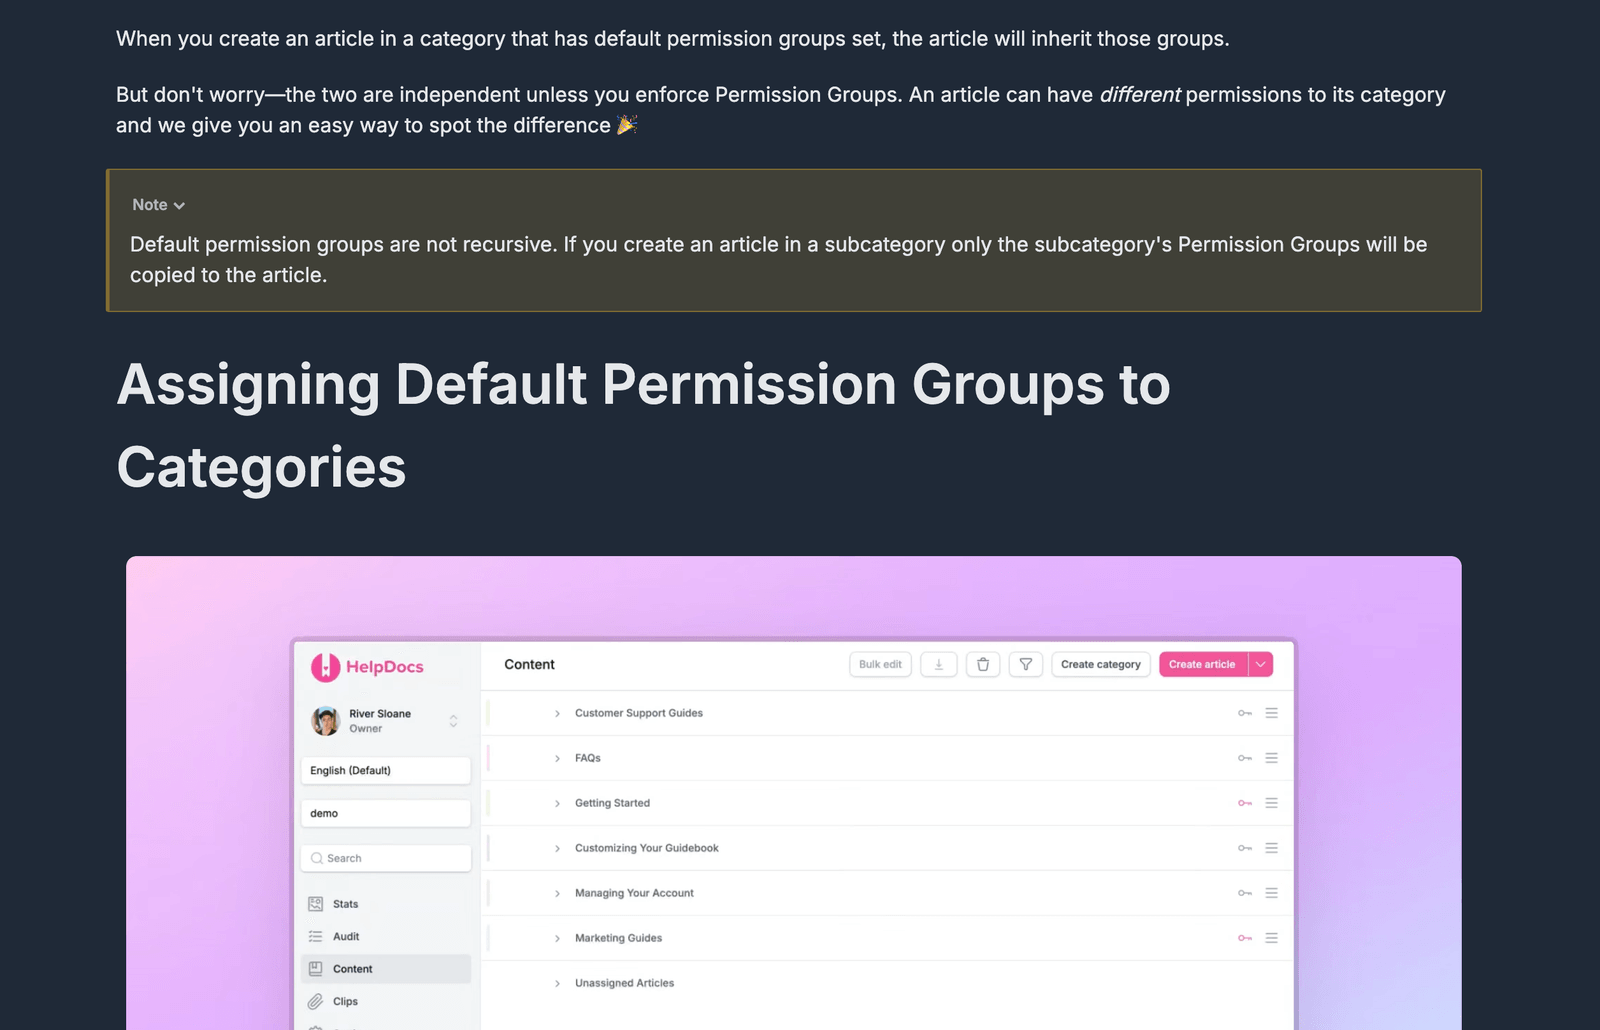Expand the Unassigned Articles row
1600x1030 pixels.
557,983
